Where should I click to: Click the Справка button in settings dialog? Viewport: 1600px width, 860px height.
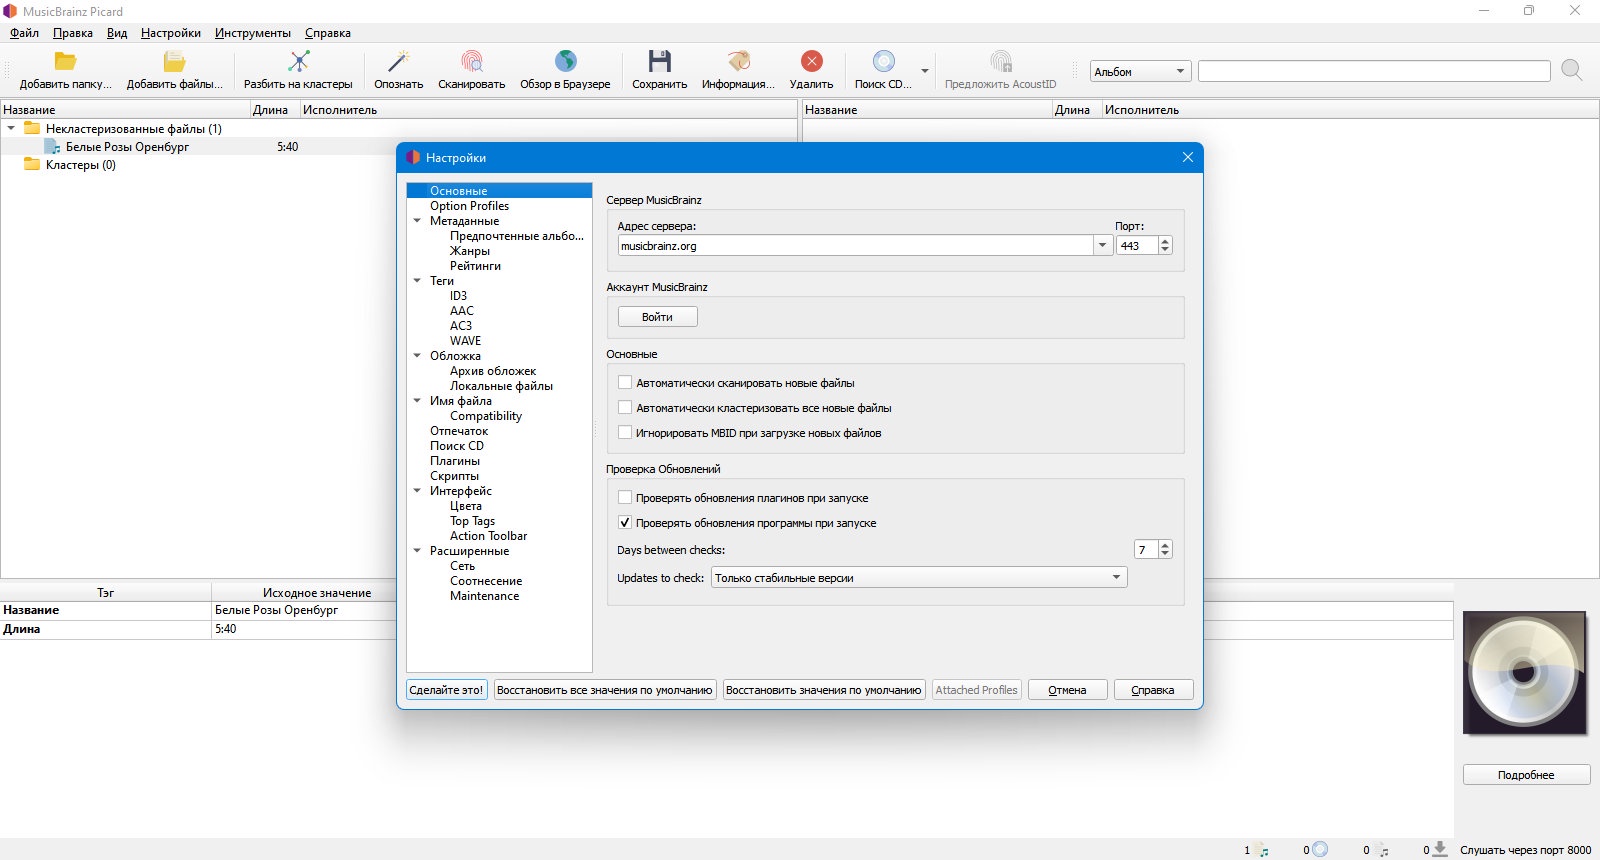tap(1153, 690)
